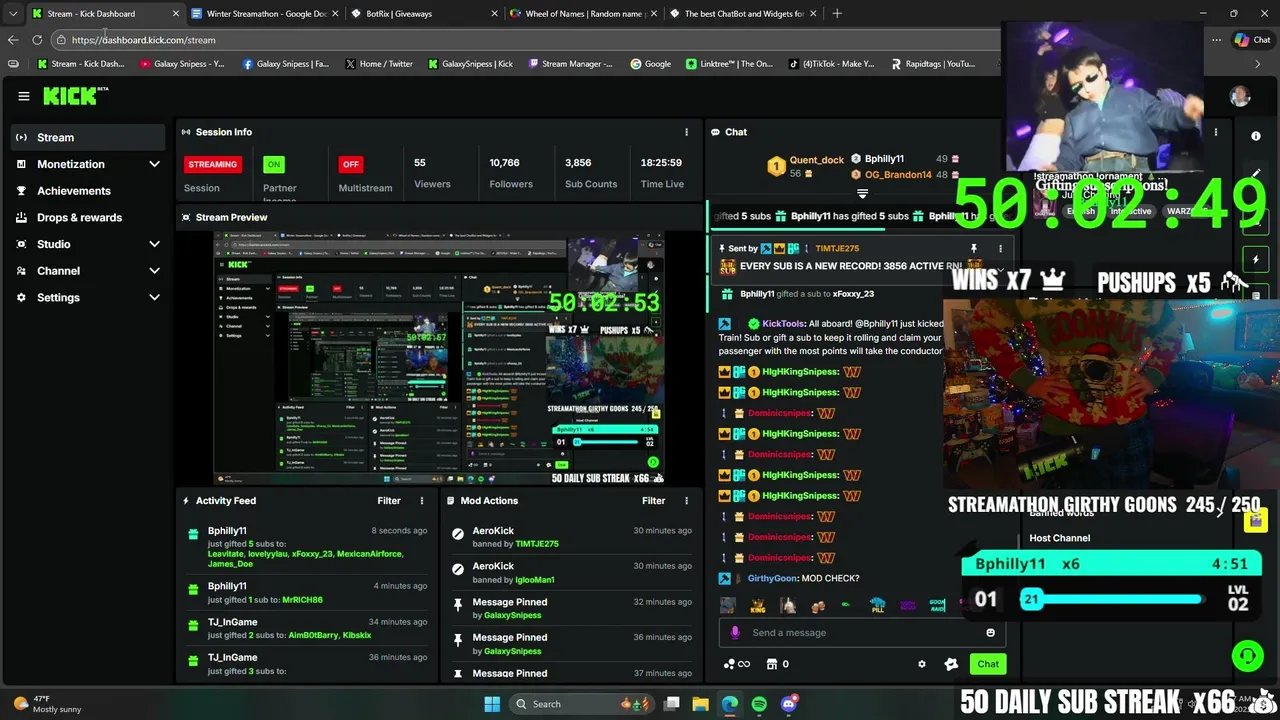Open the Activity Feed Filter dropdown
This screenshot has width=1280, height=720.
(x=389, y=501)
